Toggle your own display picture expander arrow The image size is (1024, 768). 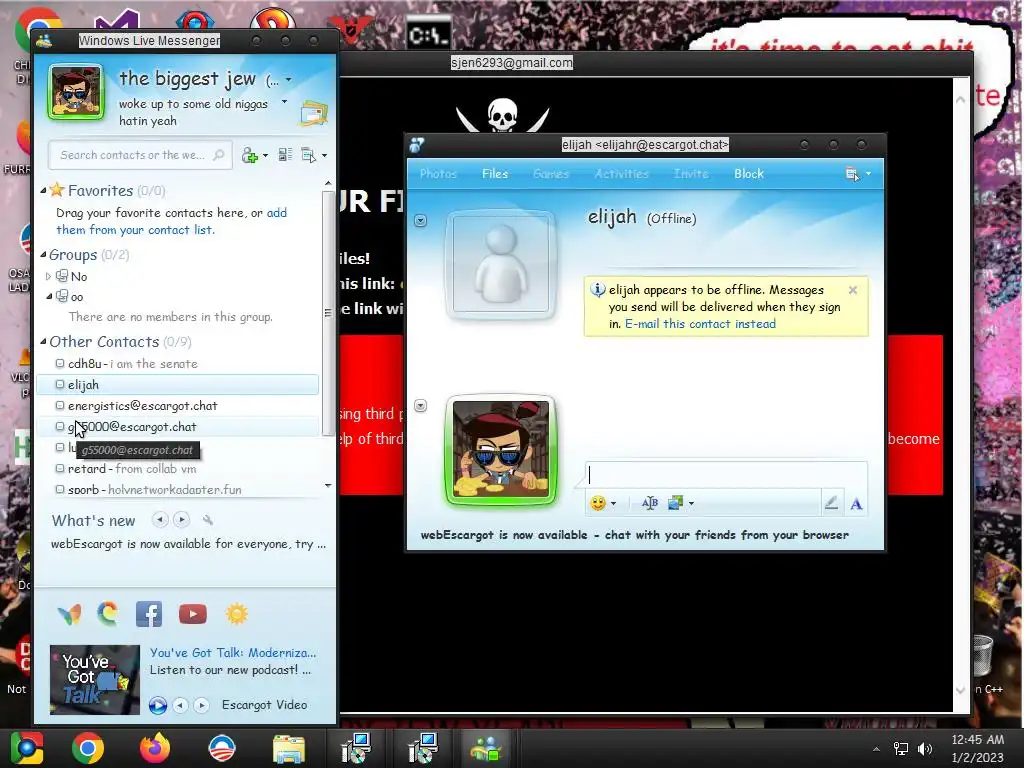tap(421, 406)
